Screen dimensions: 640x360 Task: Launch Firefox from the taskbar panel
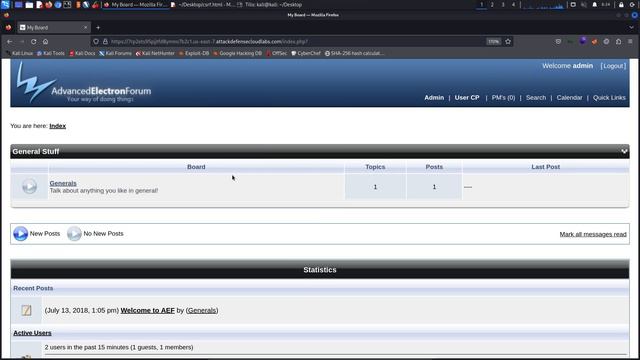[49, 5]
